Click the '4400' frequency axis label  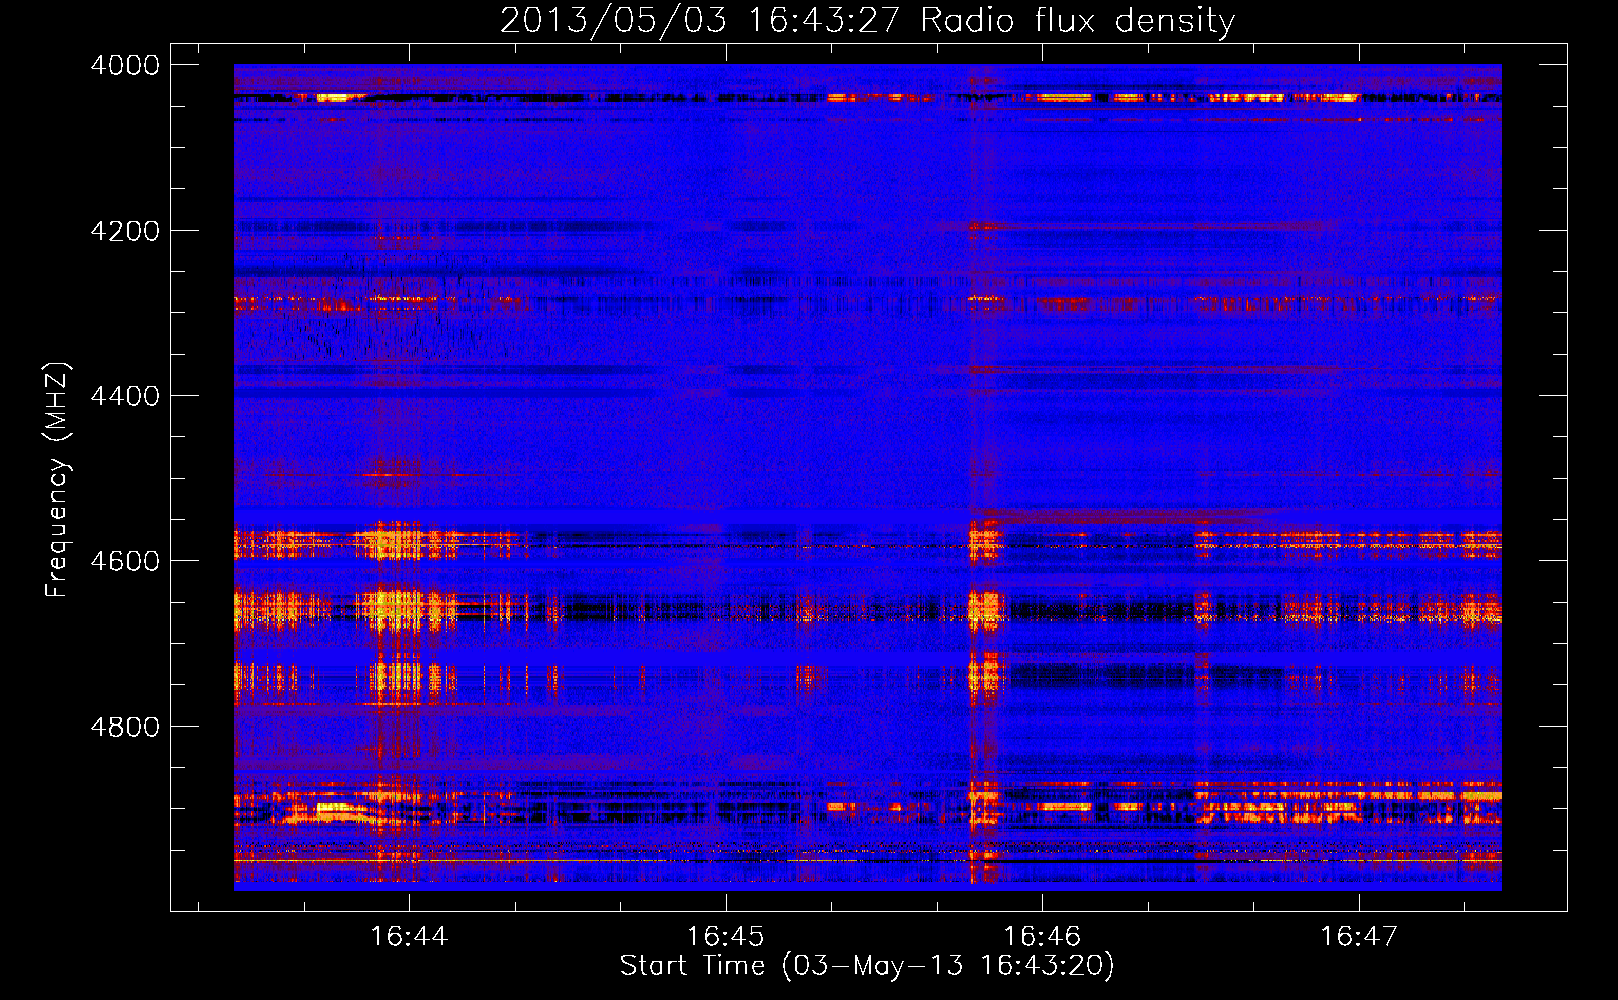[125, 396]
